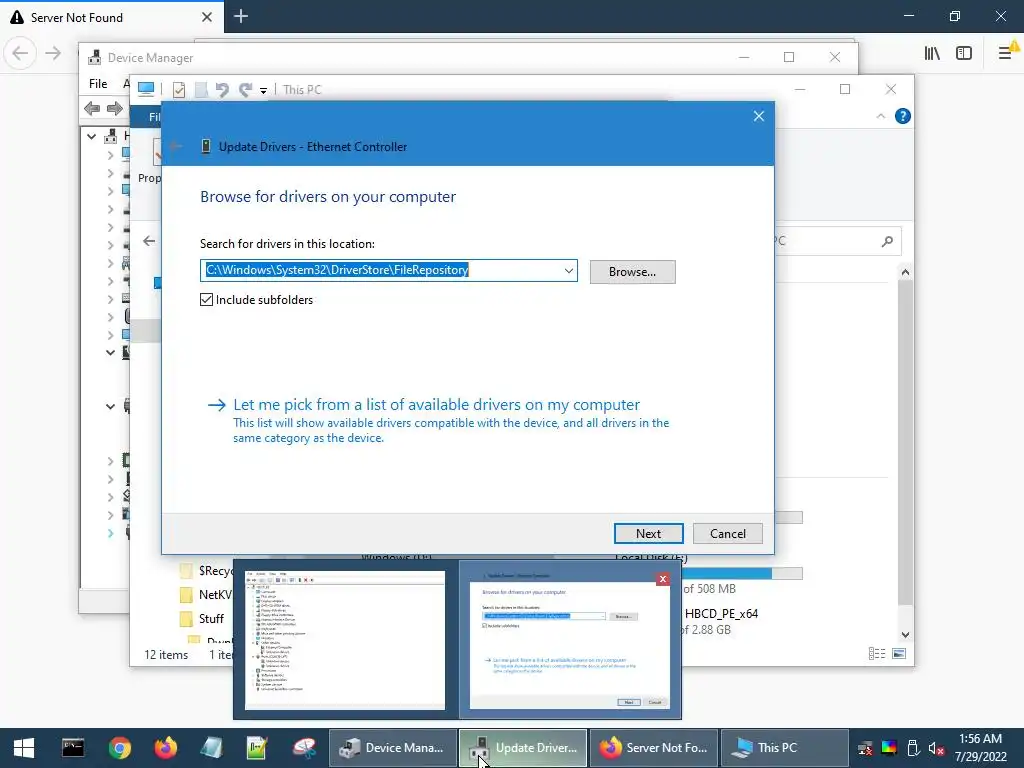1024x768 pixels.
Task: Switch to Device Manager taskbar button
Action: click(392, 748)
